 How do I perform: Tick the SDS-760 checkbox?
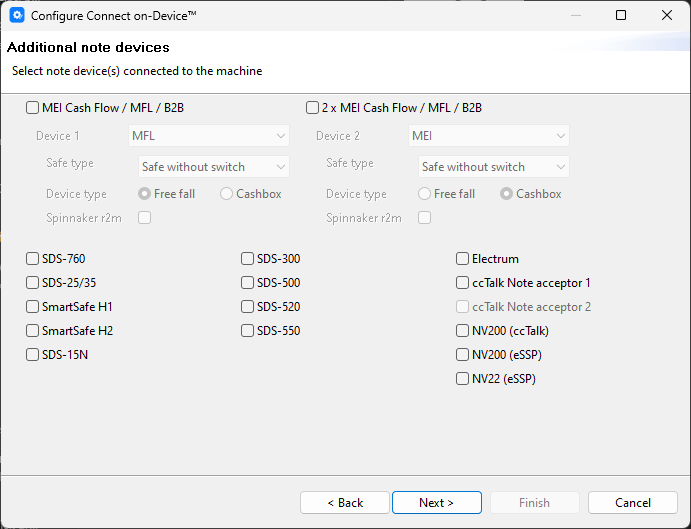[x=33, y=259]
